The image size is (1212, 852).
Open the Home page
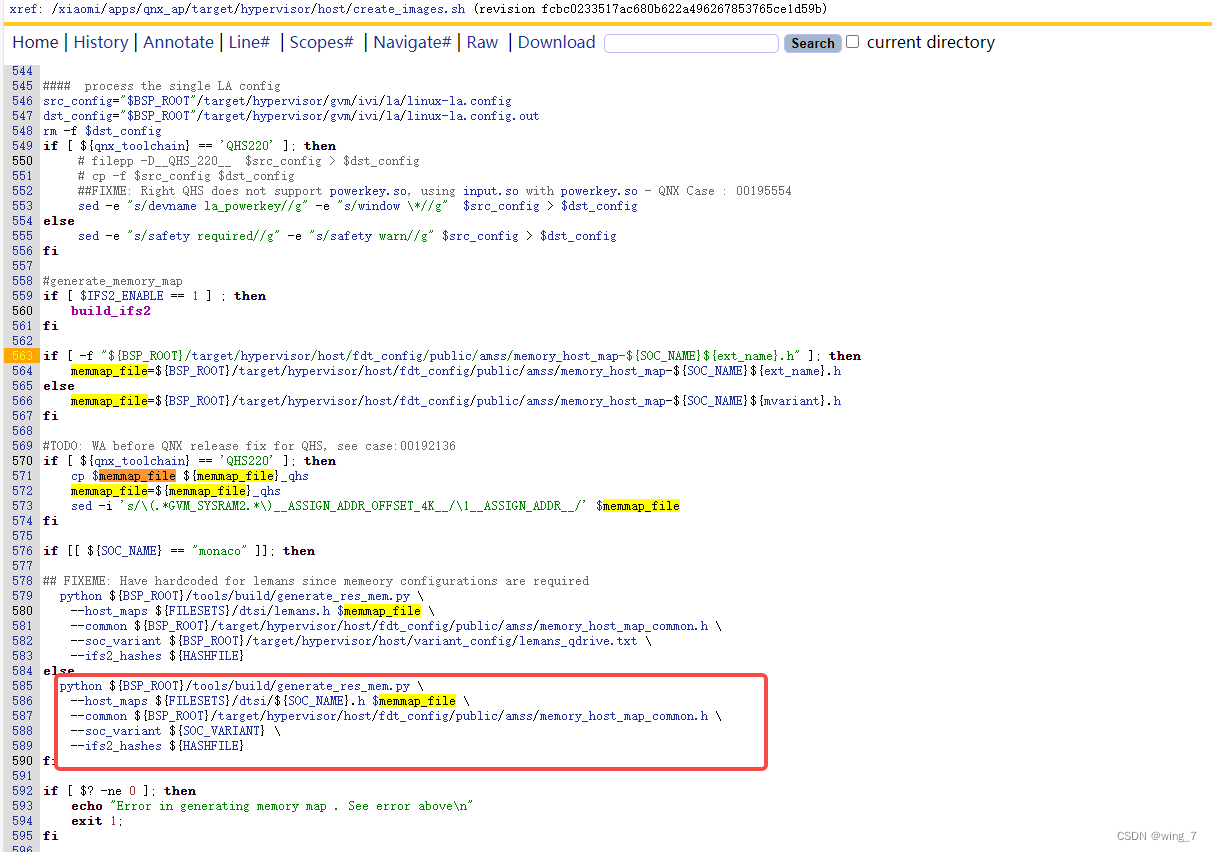tap(35, 42)
